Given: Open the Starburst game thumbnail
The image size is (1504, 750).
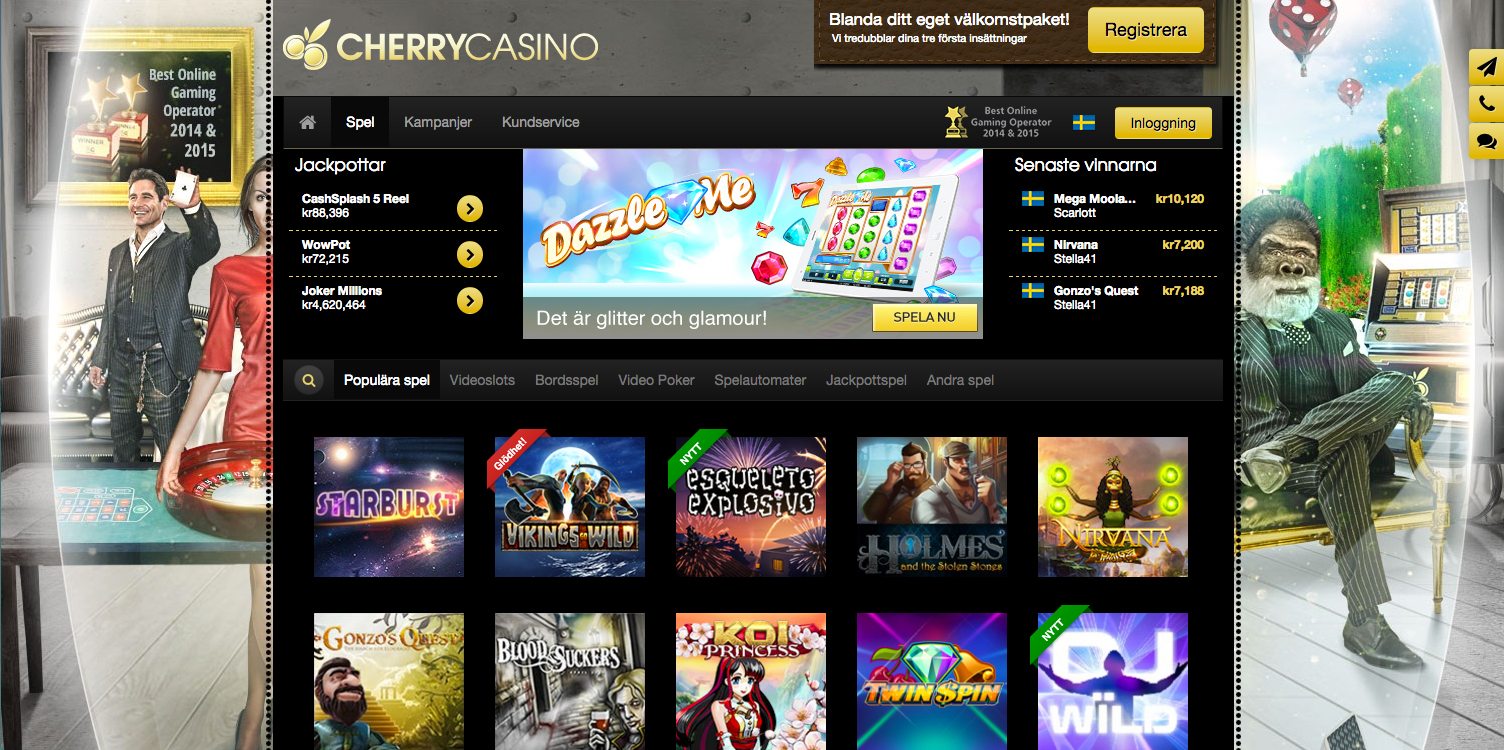Looking at the screenshot, I should click(389, 507).
